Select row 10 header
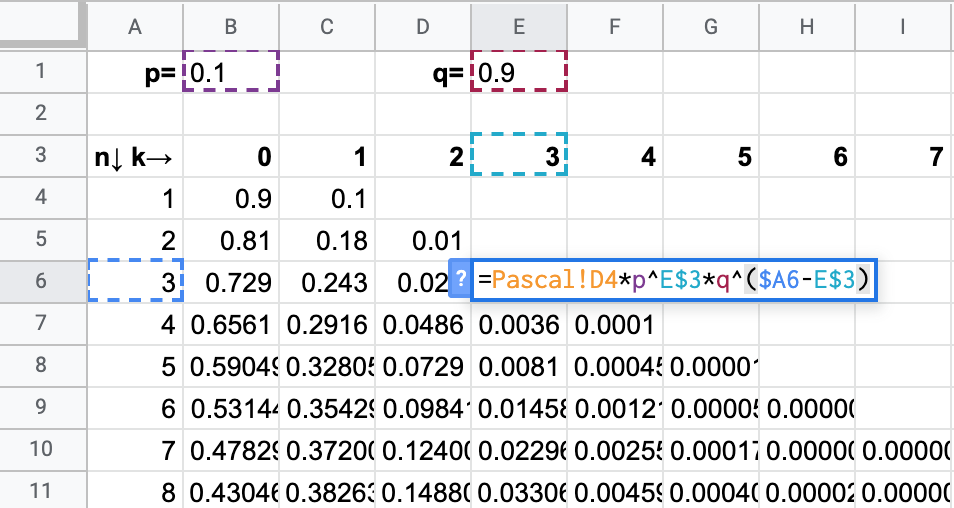 41,449
